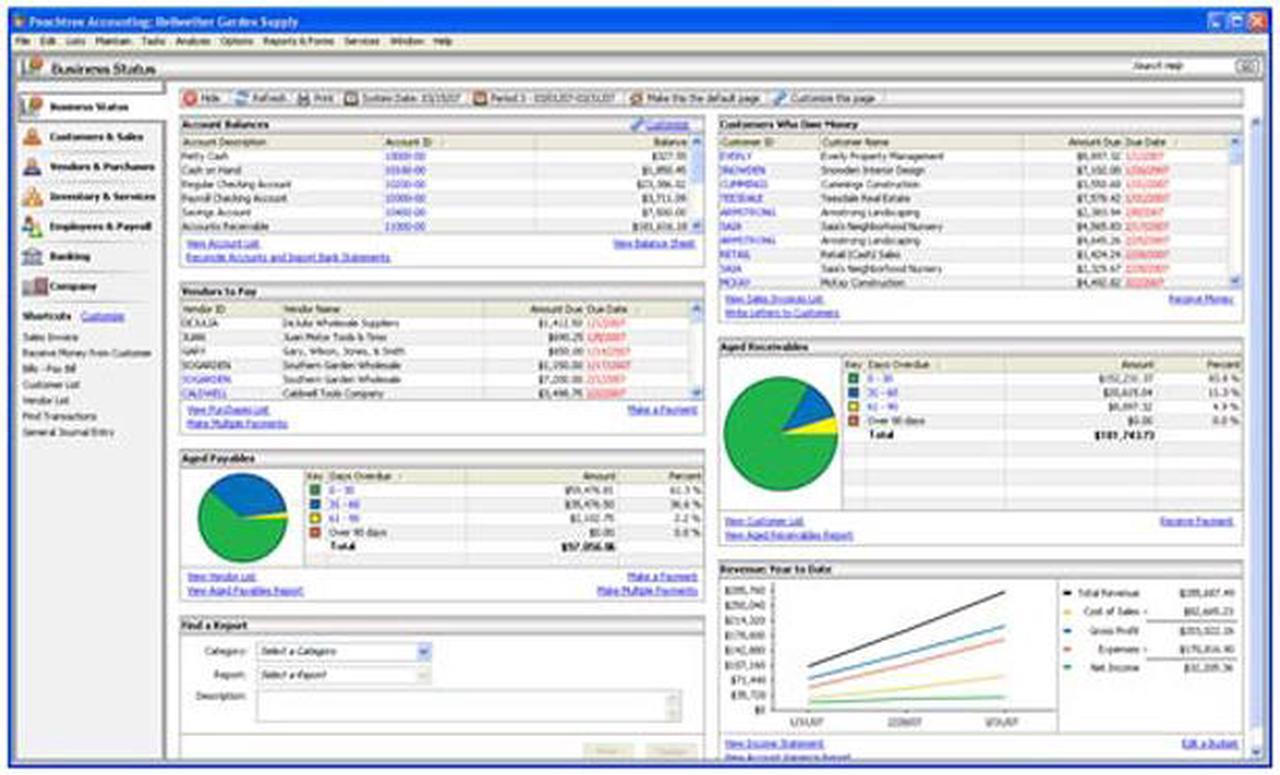Click Find Transactions shortcut

(x=59, y=416)
